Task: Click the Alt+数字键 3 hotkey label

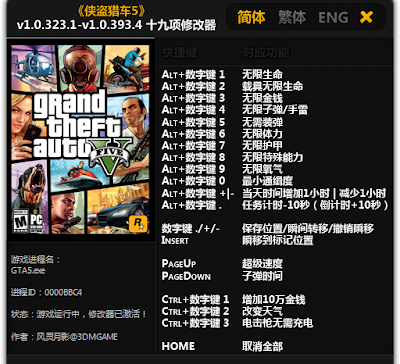Action: pyautogui.click(x=193, y=98)
